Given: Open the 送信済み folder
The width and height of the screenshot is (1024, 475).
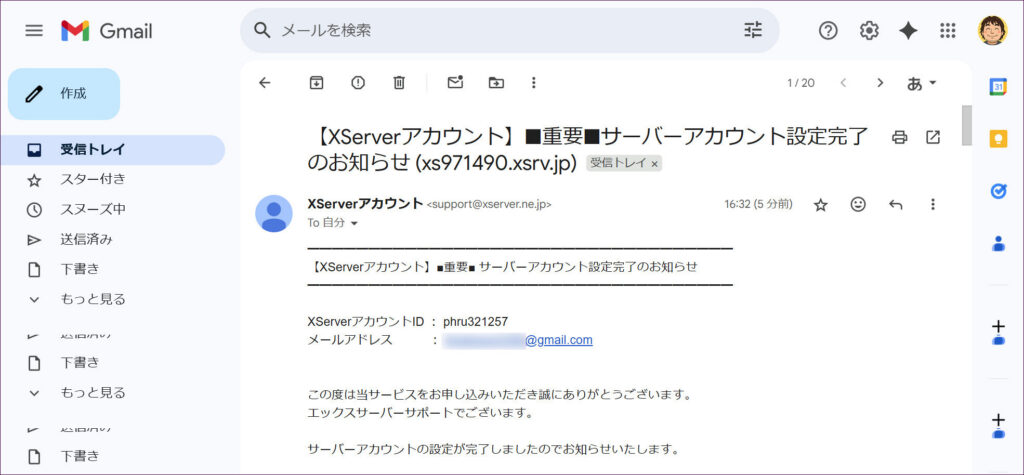Looking at the screenshot, I should (86, 239).
